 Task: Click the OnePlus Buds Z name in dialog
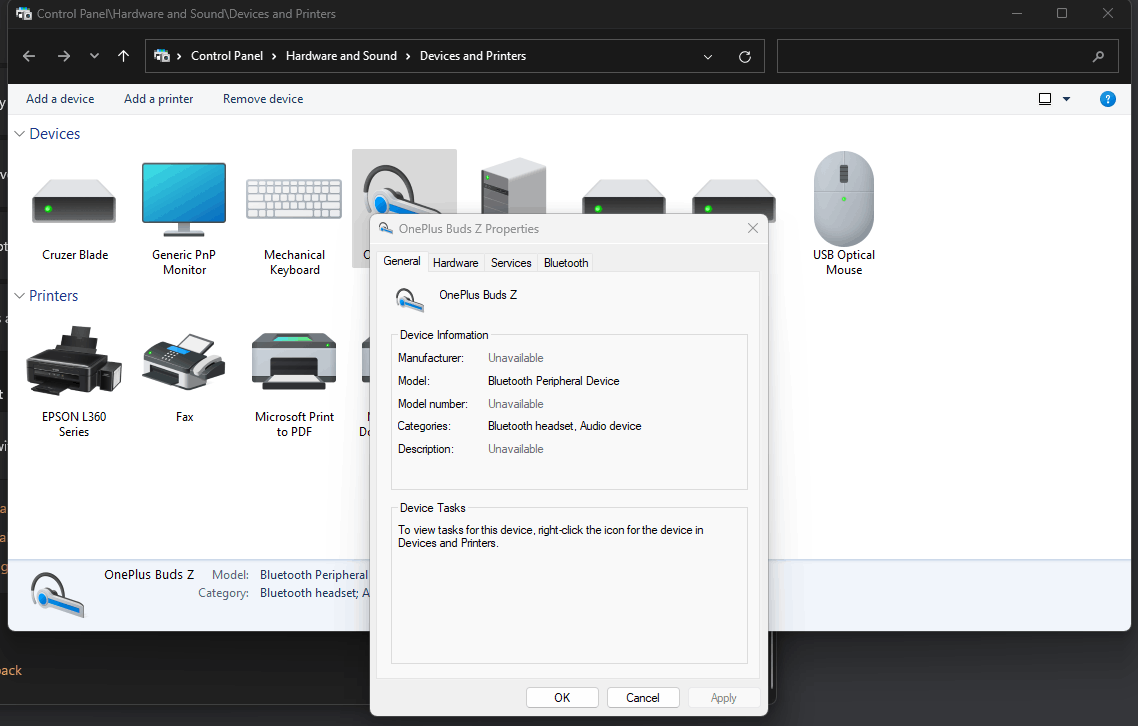click(478, 295)
